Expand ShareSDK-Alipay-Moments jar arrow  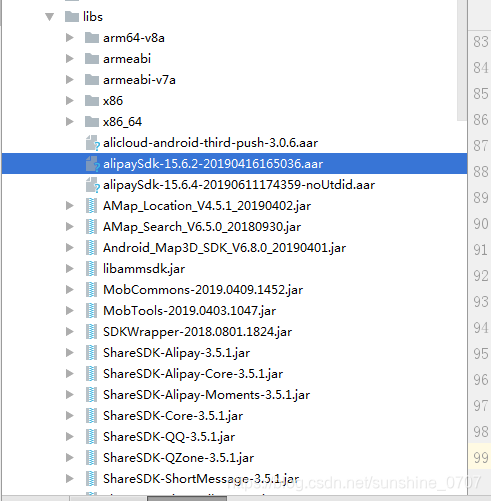click(69, 395)
